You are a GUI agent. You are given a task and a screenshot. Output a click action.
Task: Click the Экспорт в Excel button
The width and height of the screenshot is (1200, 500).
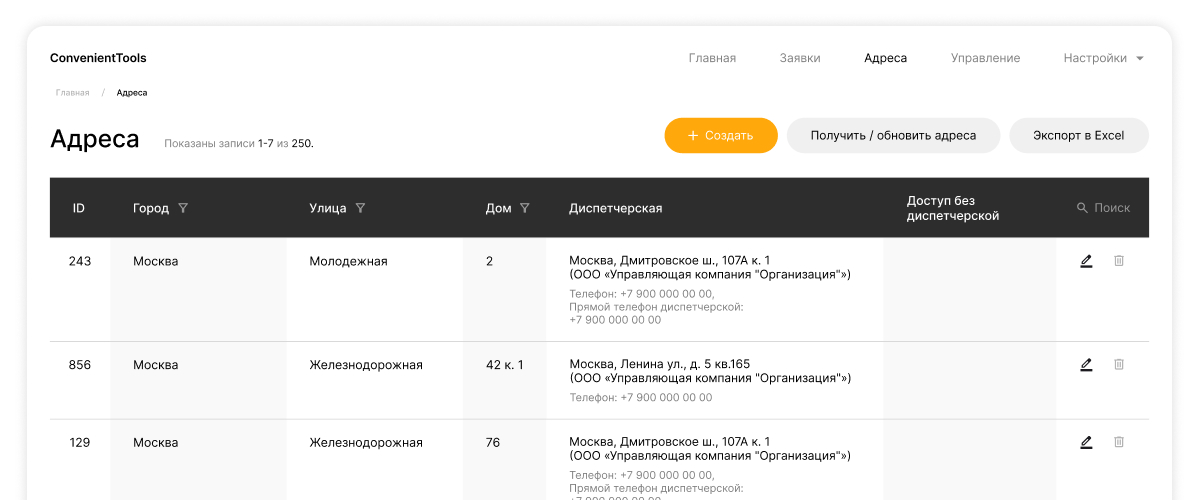(1078, 135)
